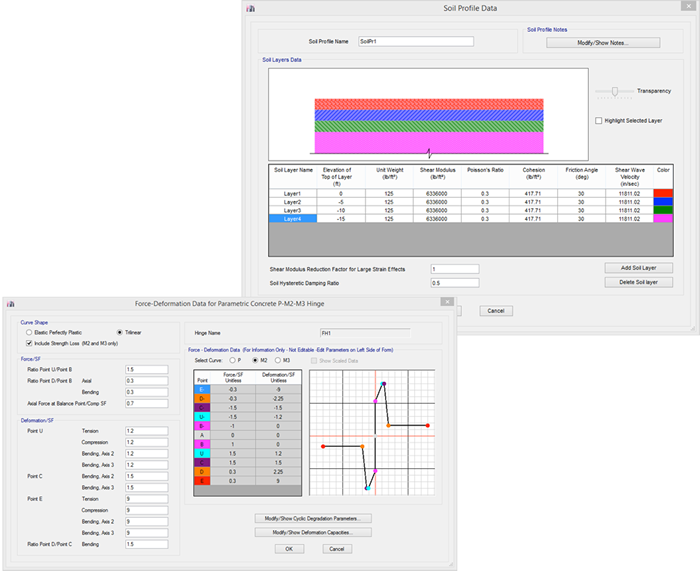Click Ratio Point D/Point B Axial field

[x=147, y=381]
